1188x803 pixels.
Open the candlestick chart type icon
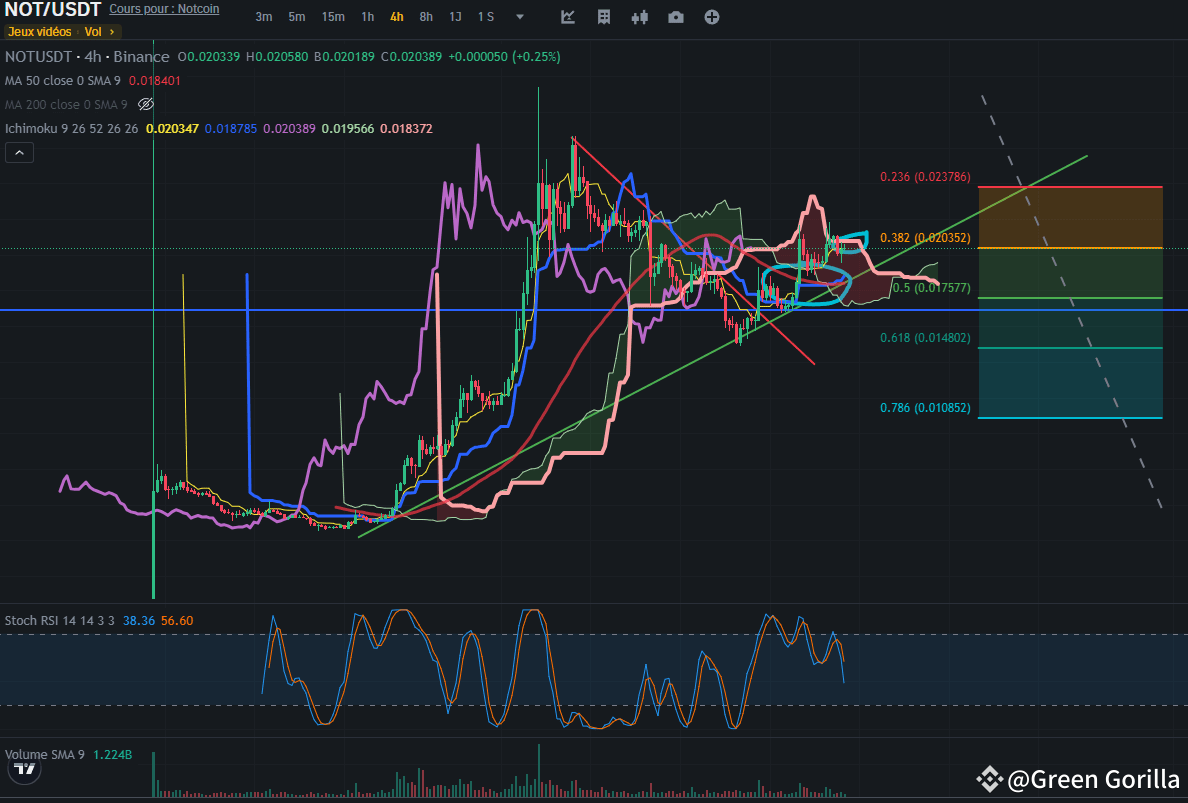point(639,17)
